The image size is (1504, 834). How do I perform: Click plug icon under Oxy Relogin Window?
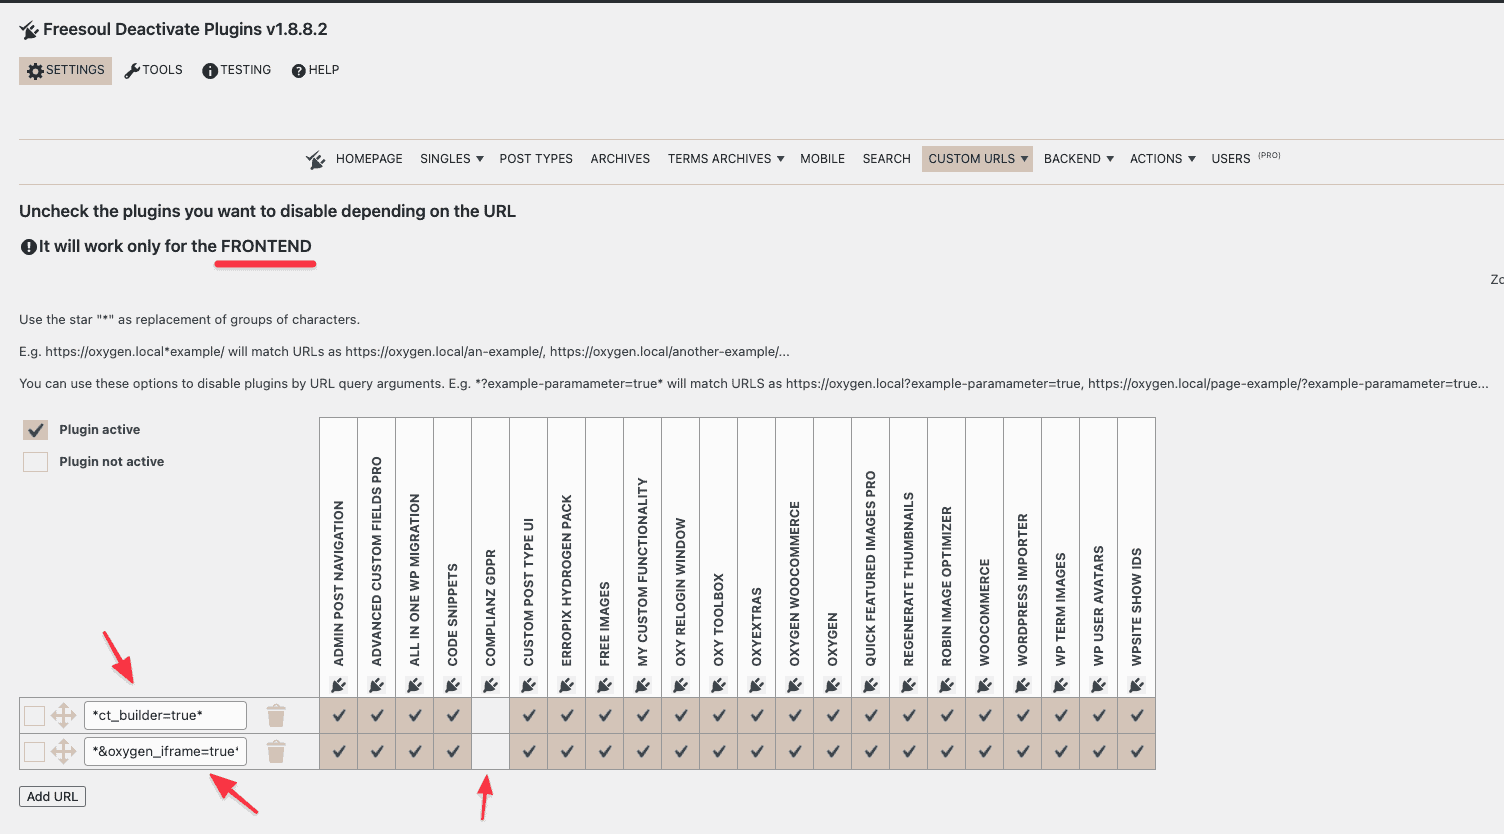681,685
